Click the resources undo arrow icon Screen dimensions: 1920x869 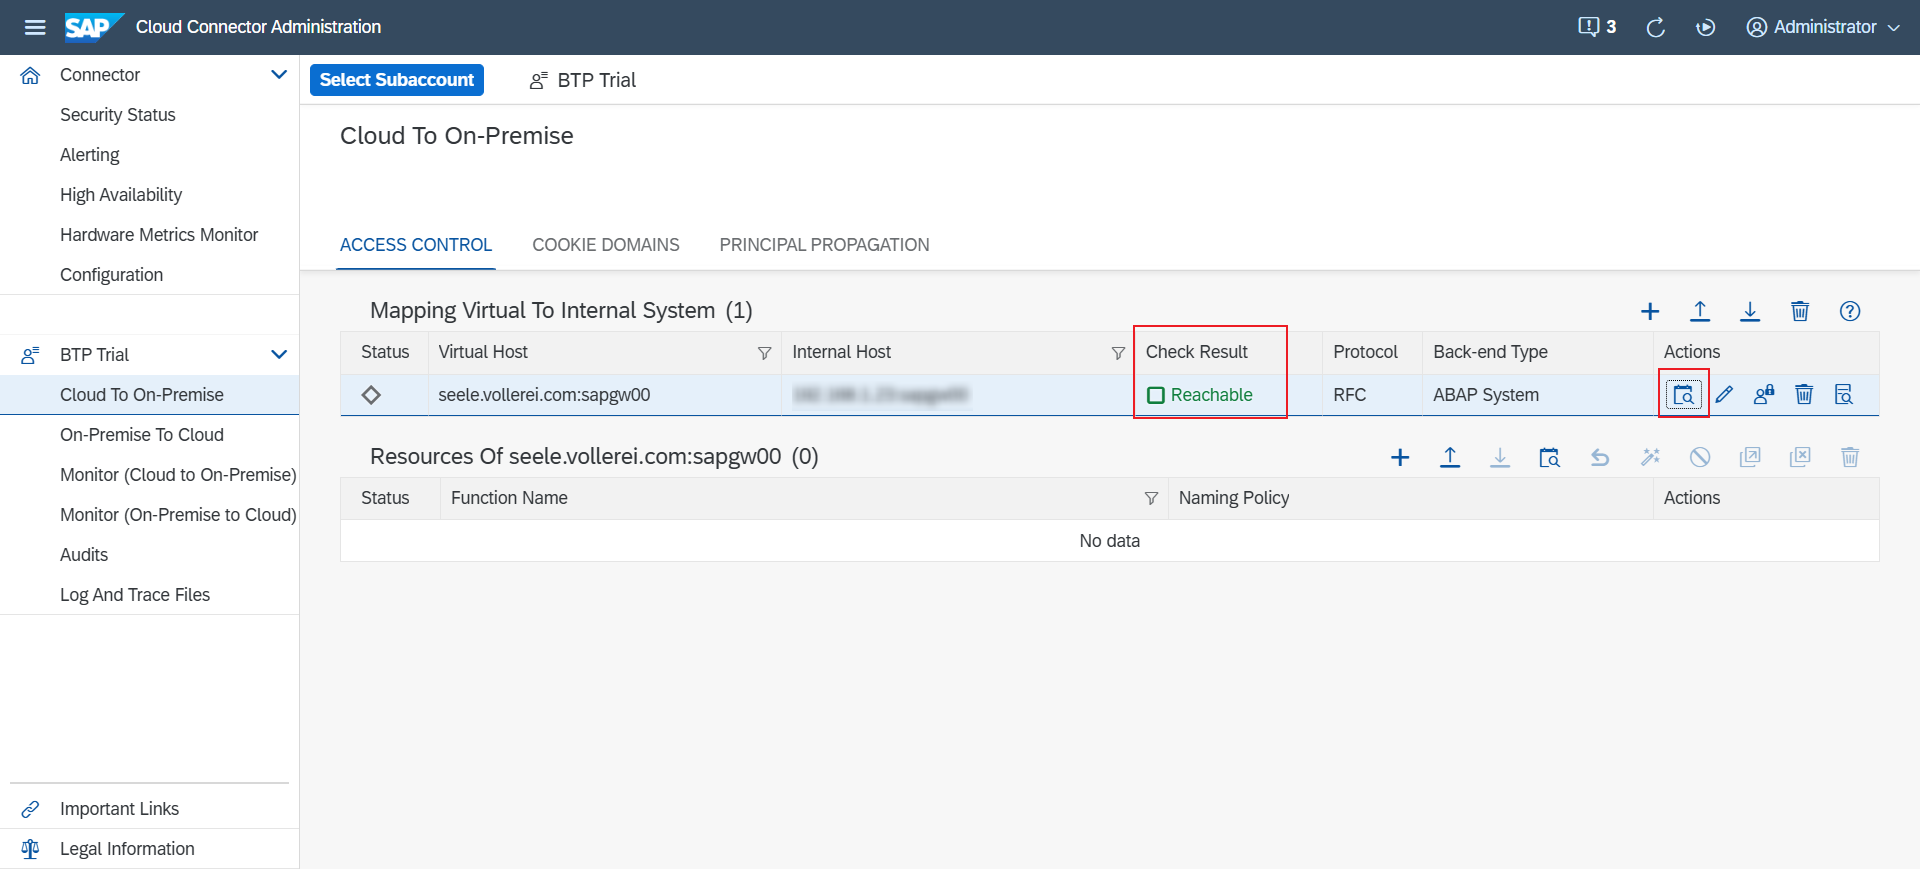(x=1600, y=457)
